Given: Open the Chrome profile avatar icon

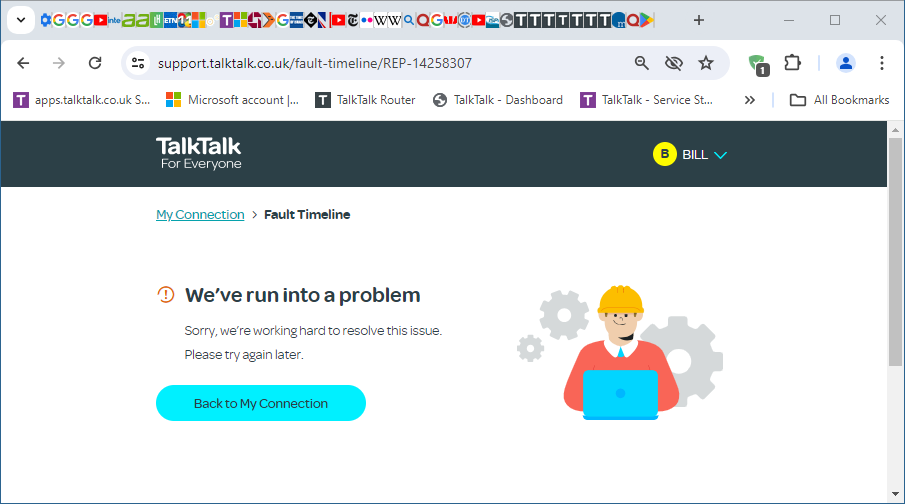Looking at the screenshot, I should pyautogui.click(x=846, y=63).
